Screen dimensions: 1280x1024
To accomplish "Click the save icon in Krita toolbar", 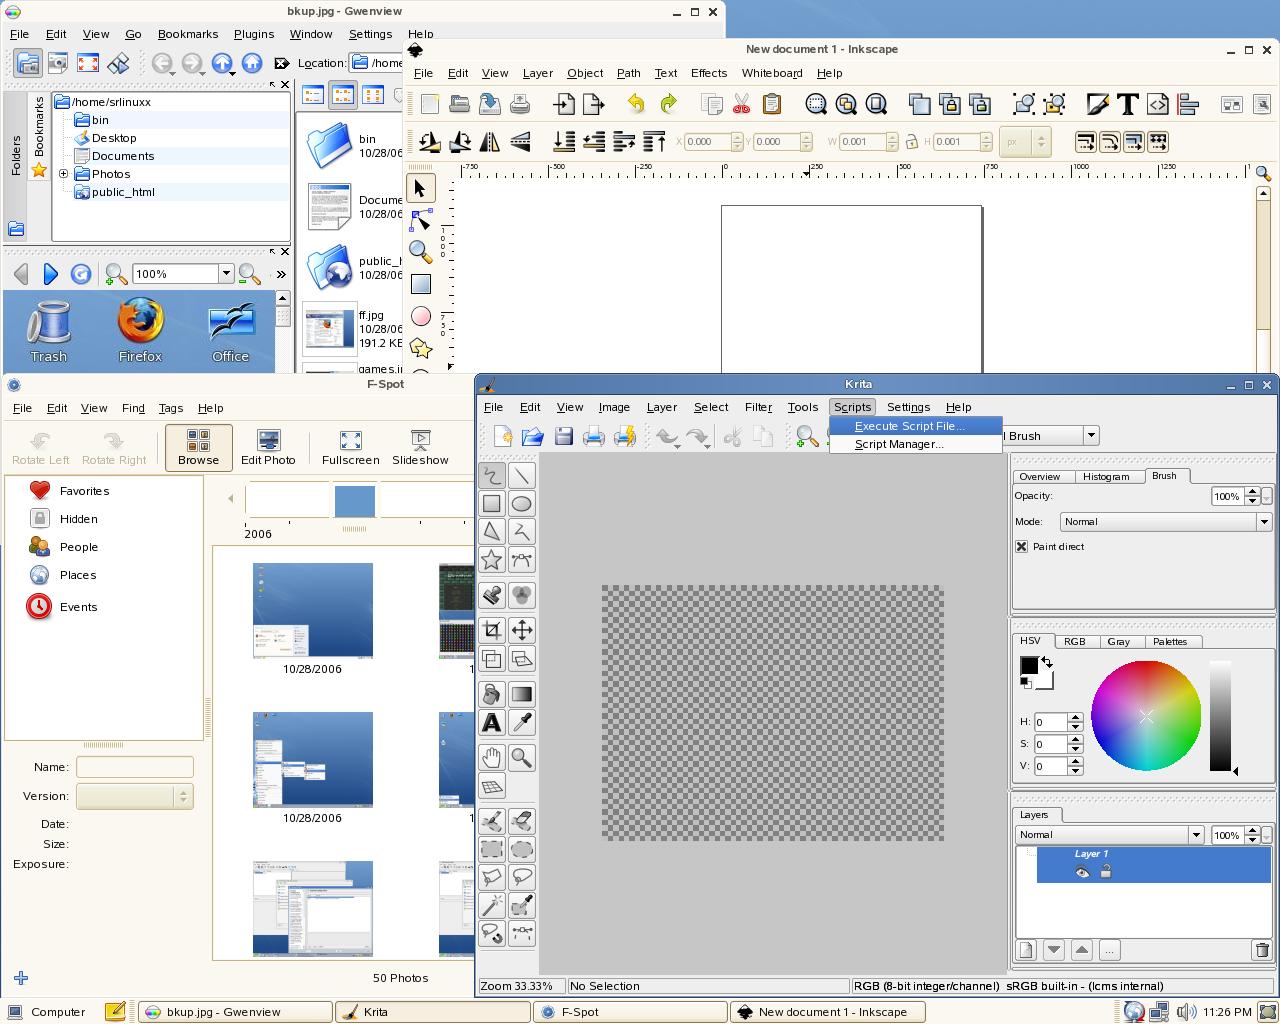I will point(564,436).
